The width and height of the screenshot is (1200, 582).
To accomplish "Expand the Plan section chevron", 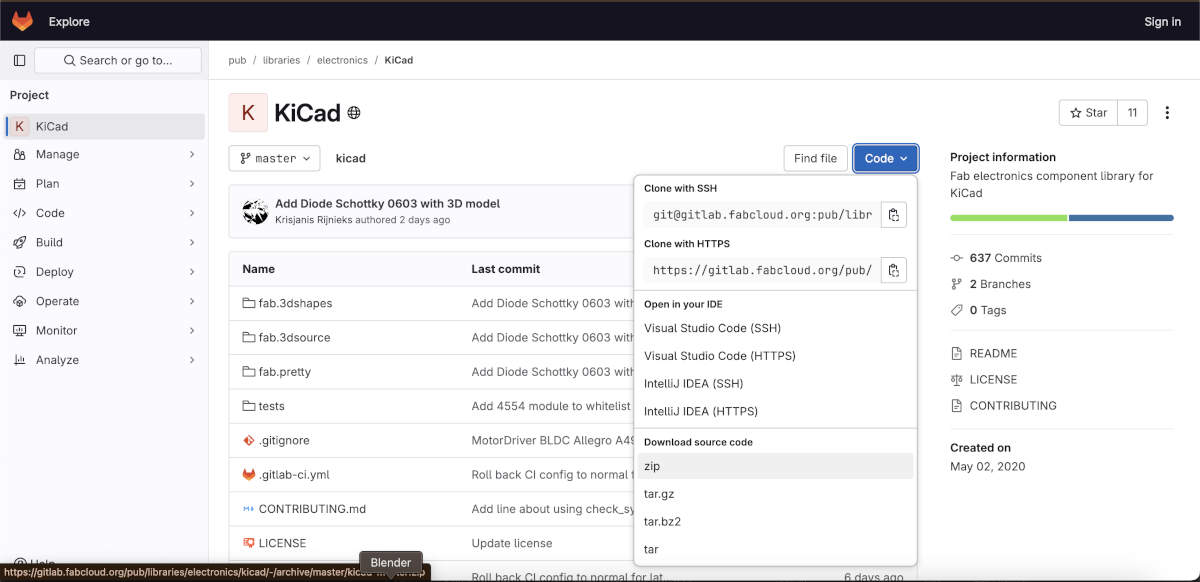I will 191,184.
